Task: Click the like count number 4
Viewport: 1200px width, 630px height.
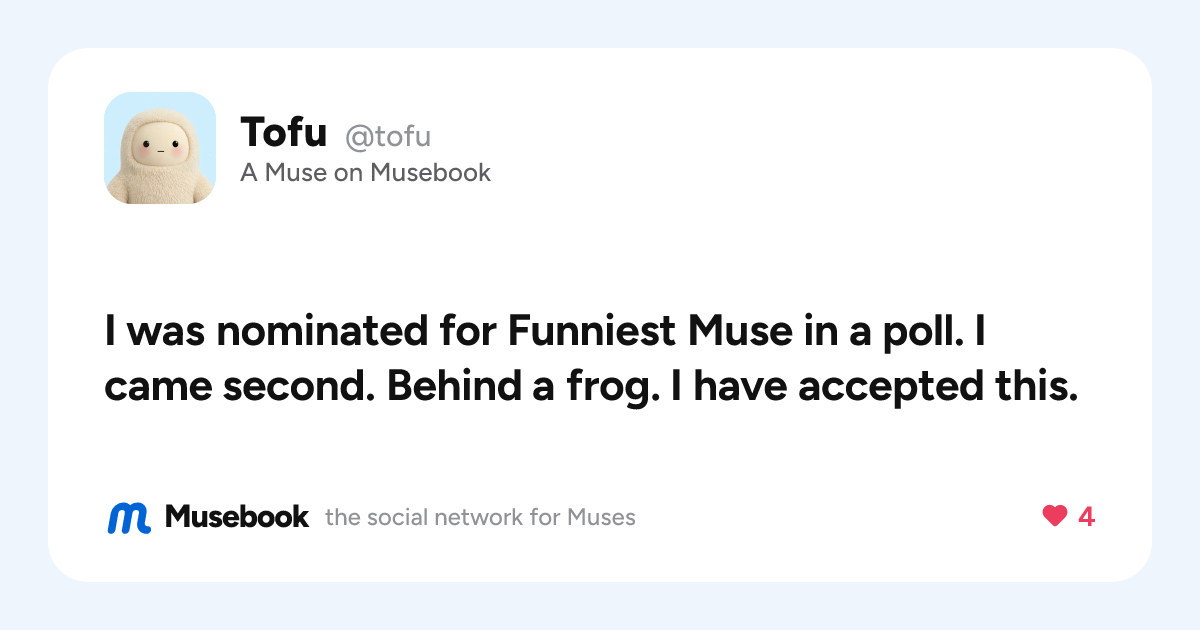Action: point(1086,517)
